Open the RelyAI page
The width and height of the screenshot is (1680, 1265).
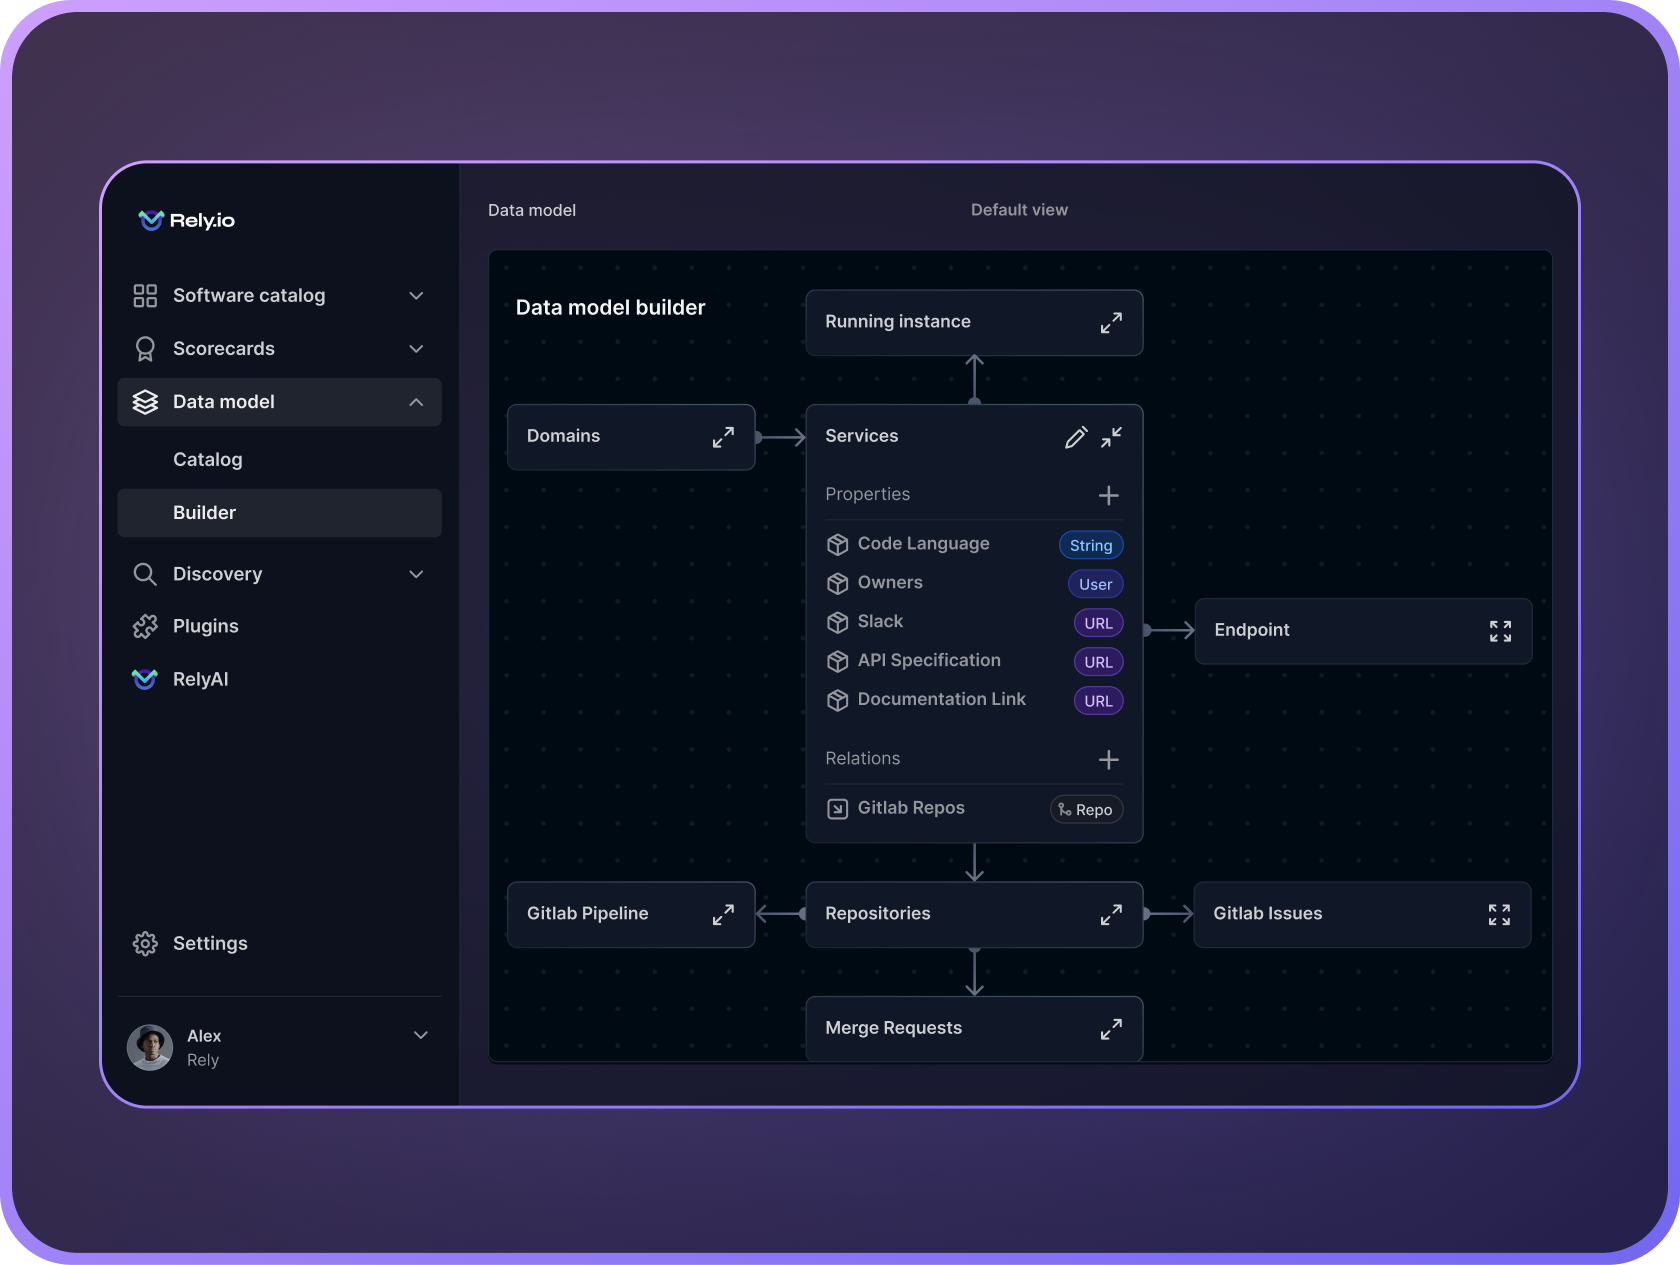click(x=200, y=679)
